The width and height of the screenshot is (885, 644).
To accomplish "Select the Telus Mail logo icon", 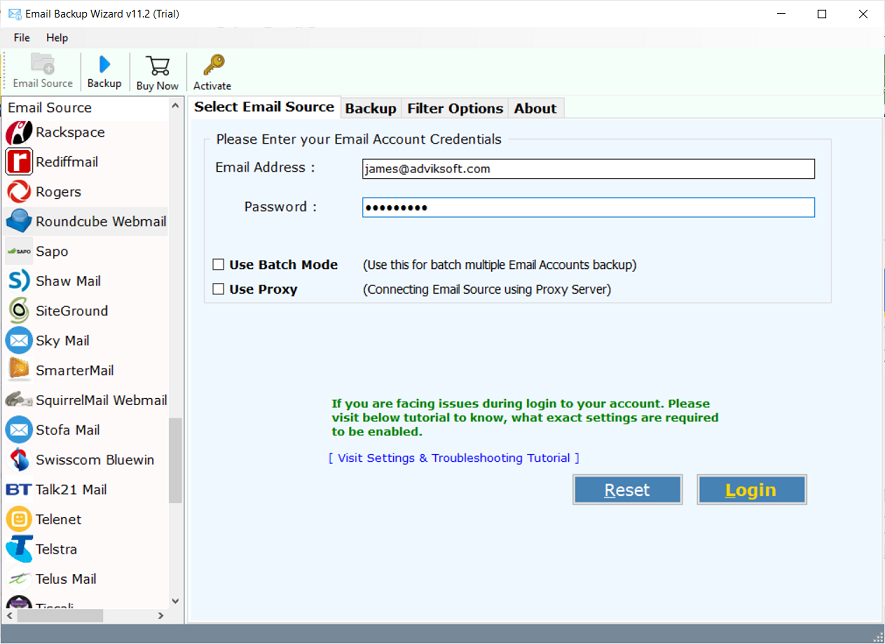I will pyautogui.click(x=19, y=579).
